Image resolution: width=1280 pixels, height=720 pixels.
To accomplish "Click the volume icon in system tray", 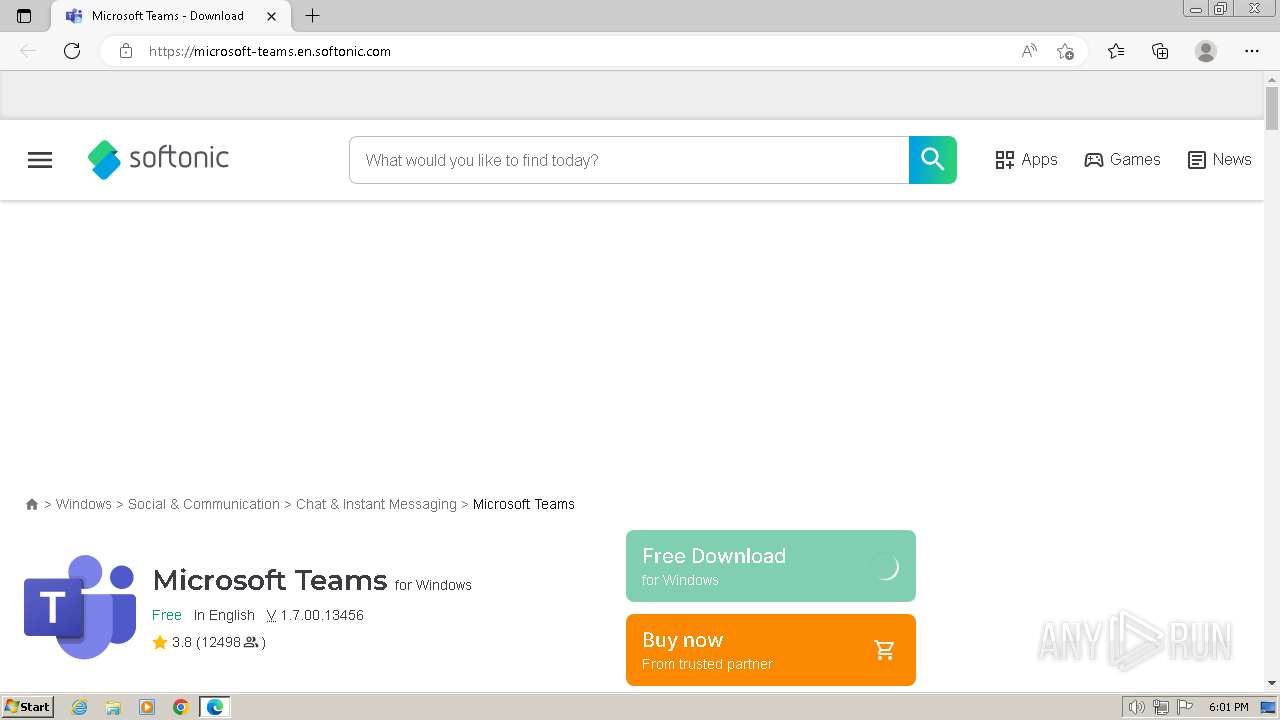I will 1137,707.
